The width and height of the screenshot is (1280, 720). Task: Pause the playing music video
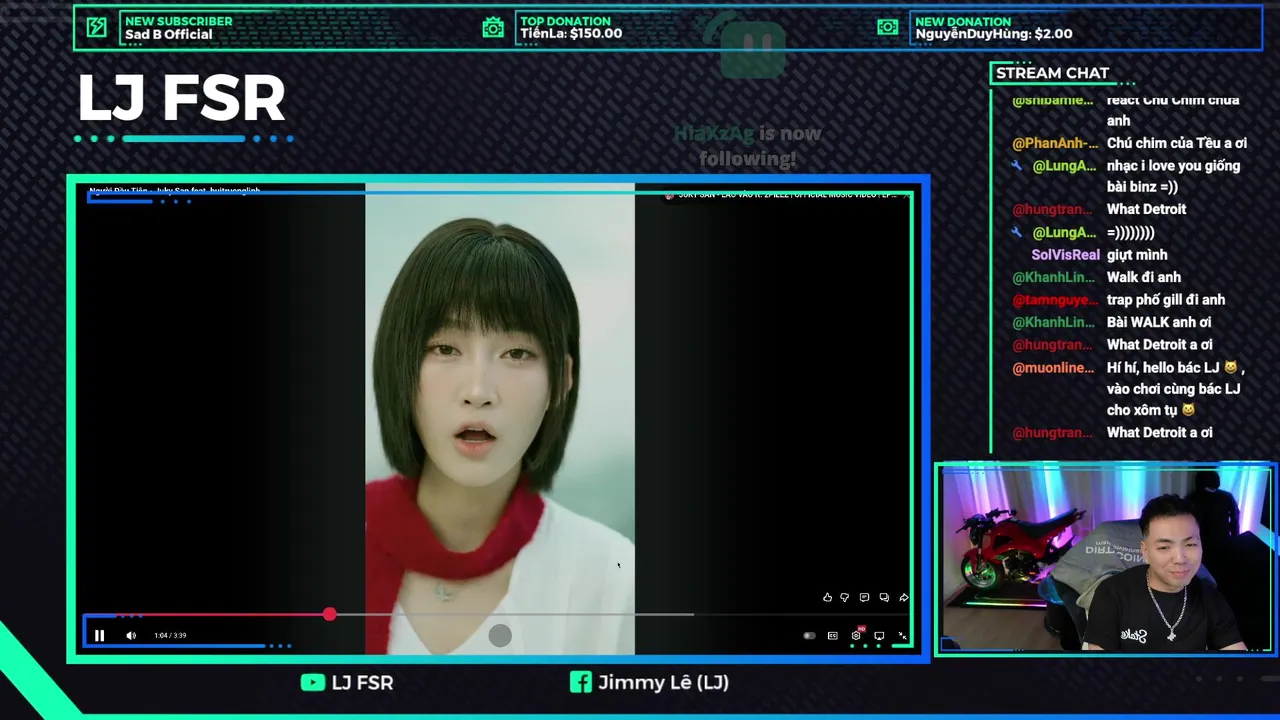tap(99, 635)
